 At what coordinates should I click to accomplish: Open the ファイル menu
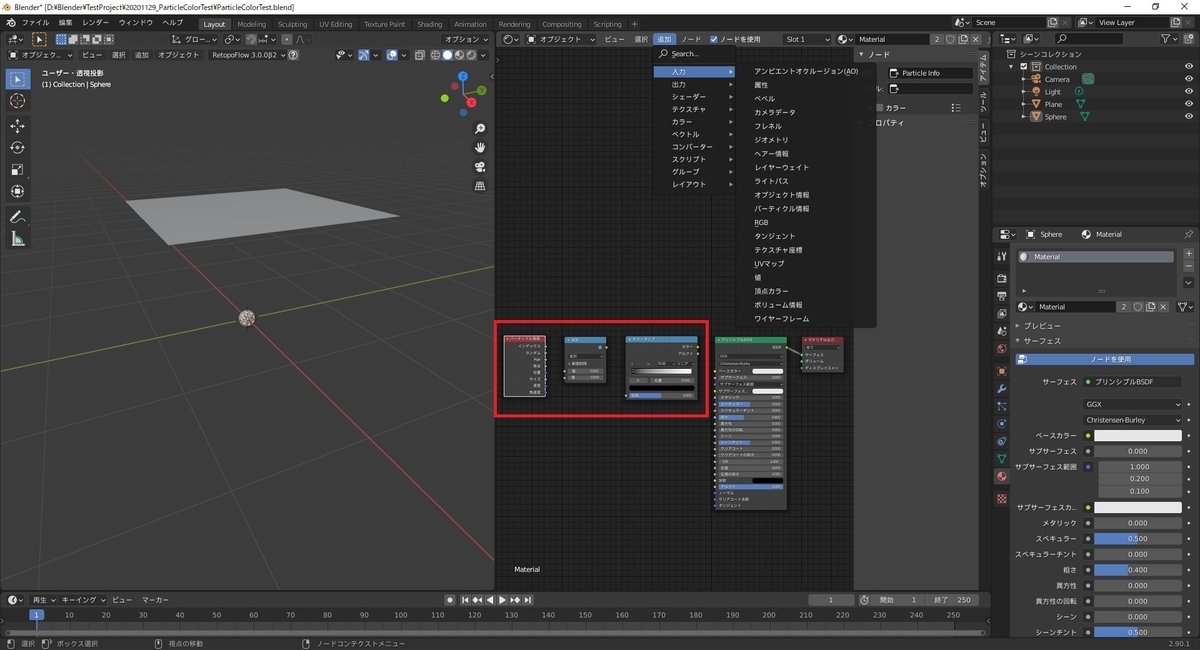tap(35, 22)
